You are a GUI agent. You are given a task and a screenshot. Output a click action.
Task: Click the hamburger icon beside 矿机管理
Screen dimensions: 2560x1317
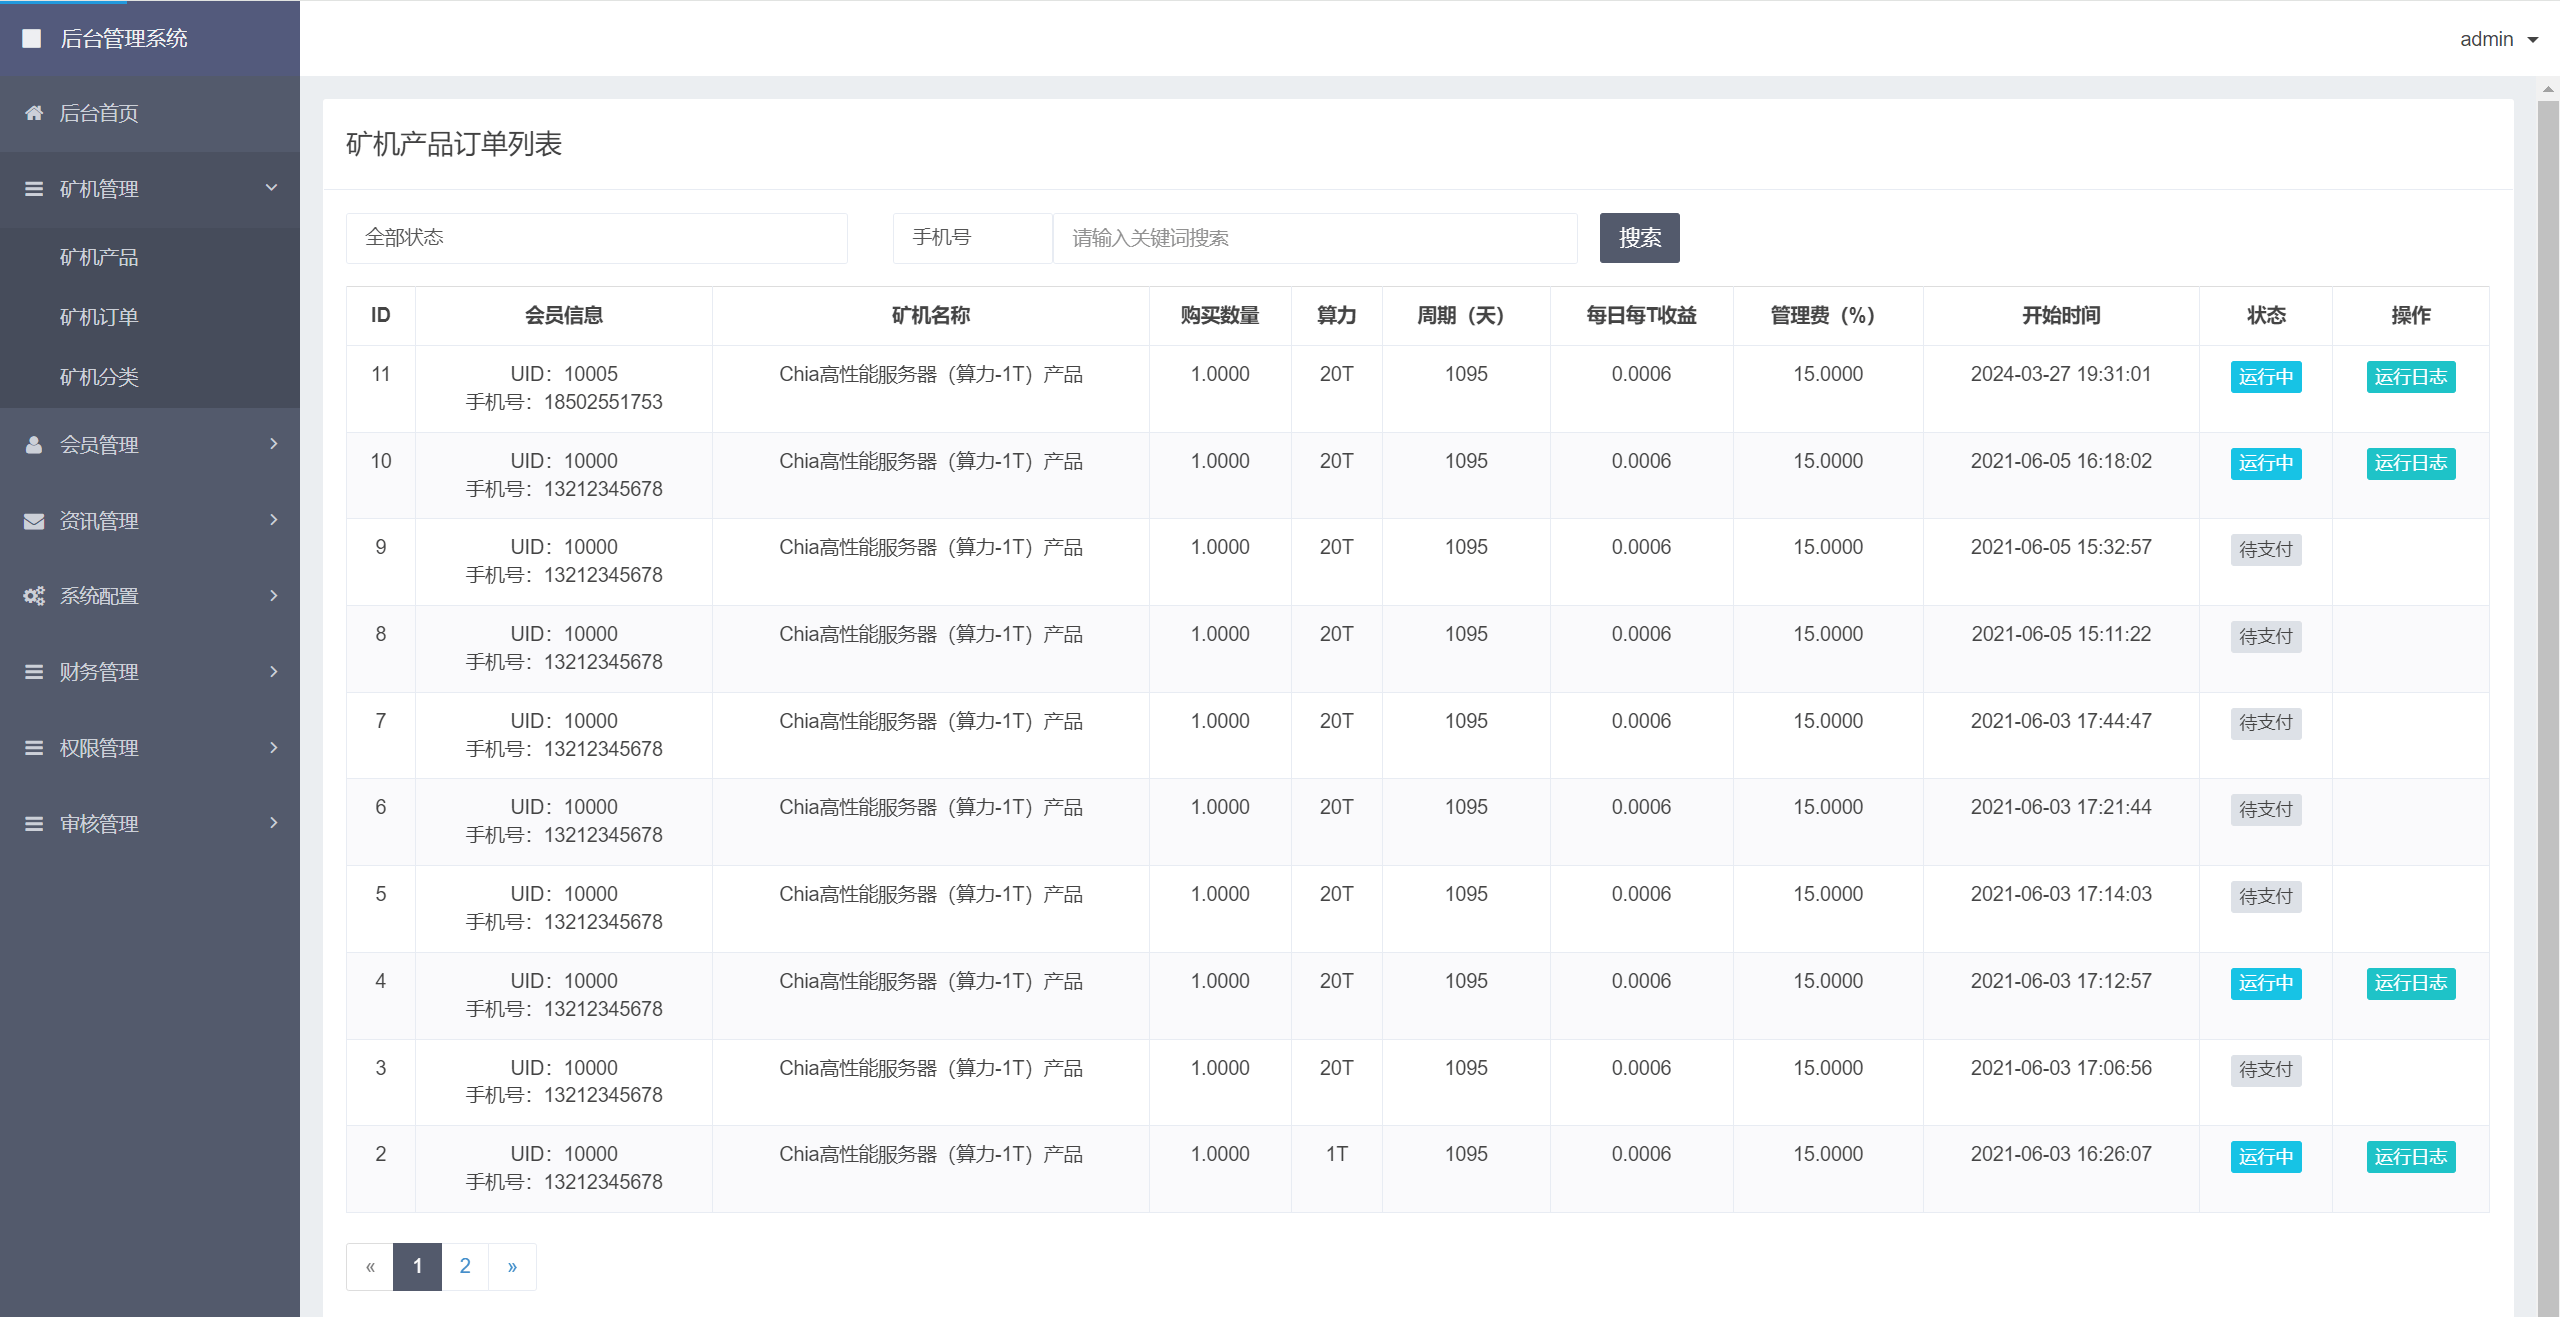click(34, 189)
